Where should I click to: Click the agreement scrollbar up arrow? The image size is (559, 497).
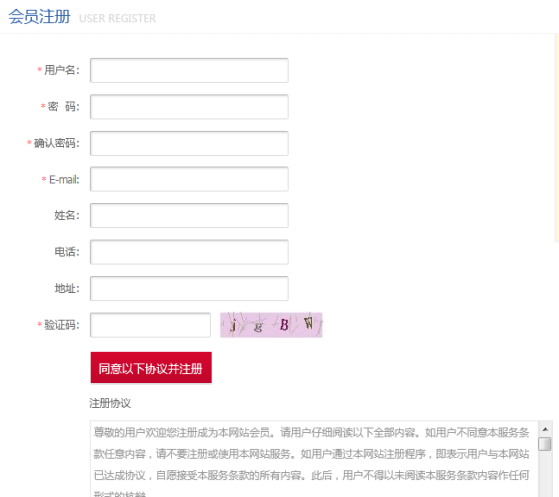pos(545,429)
